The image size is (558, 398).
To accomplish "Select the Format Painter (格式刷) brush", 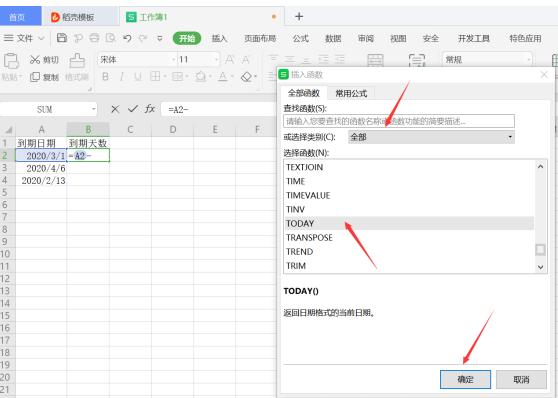I will click(x=77, y=61).
